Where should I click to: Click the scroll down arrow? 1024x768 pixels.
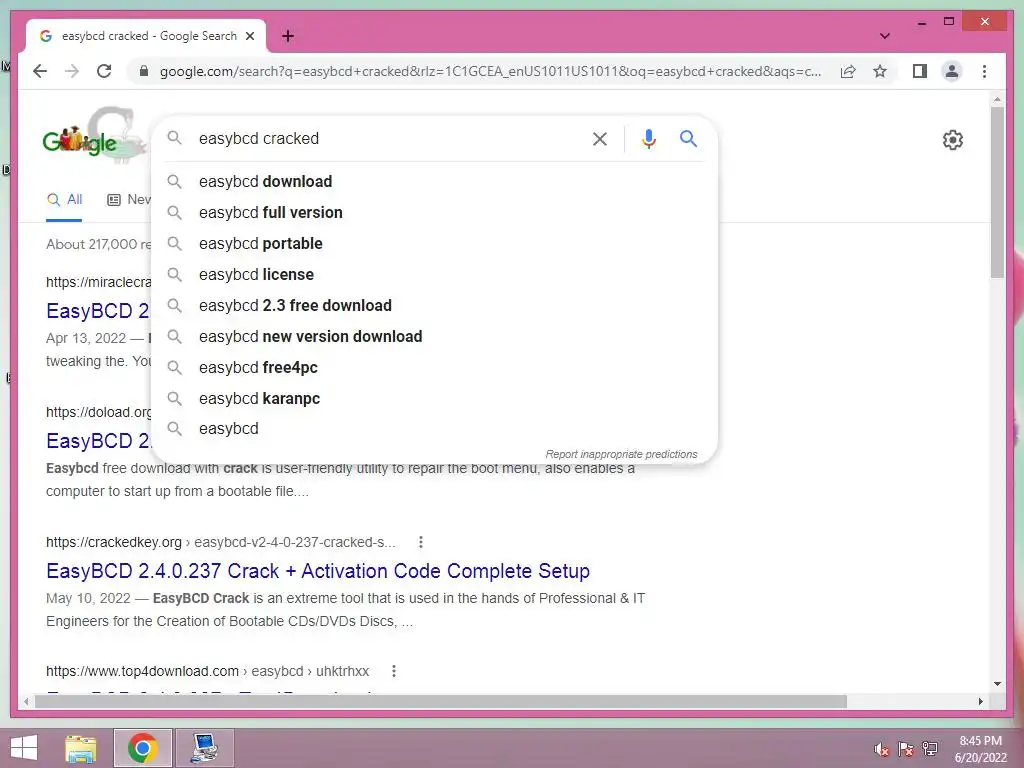997,684
